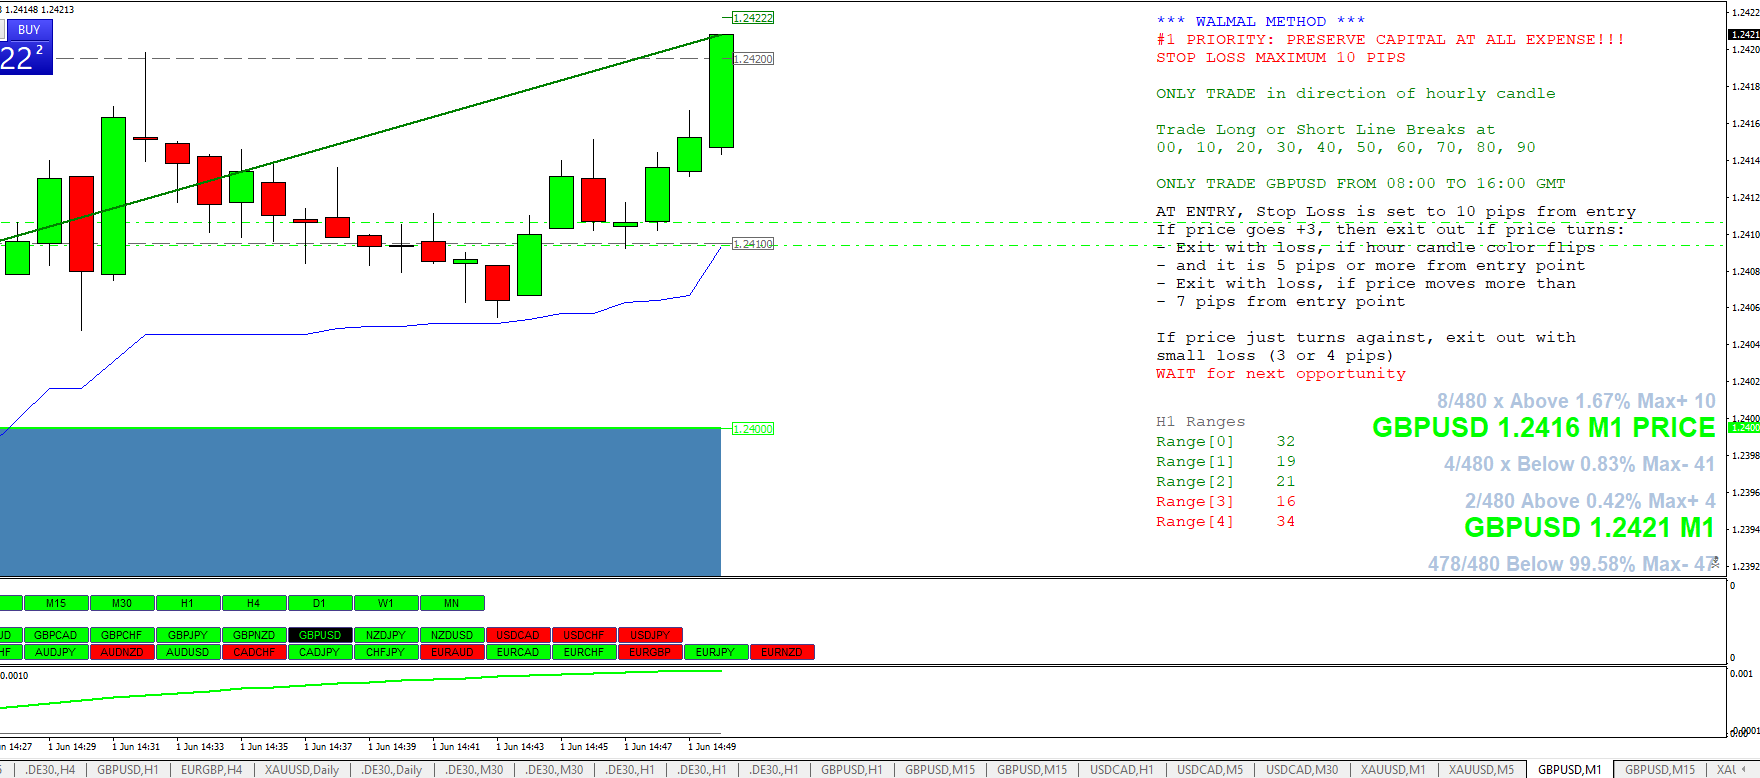This screenshot has width=1760, height=778.
Task: Switch timeframe with the M15 button
Action: (x=56, y=603)
